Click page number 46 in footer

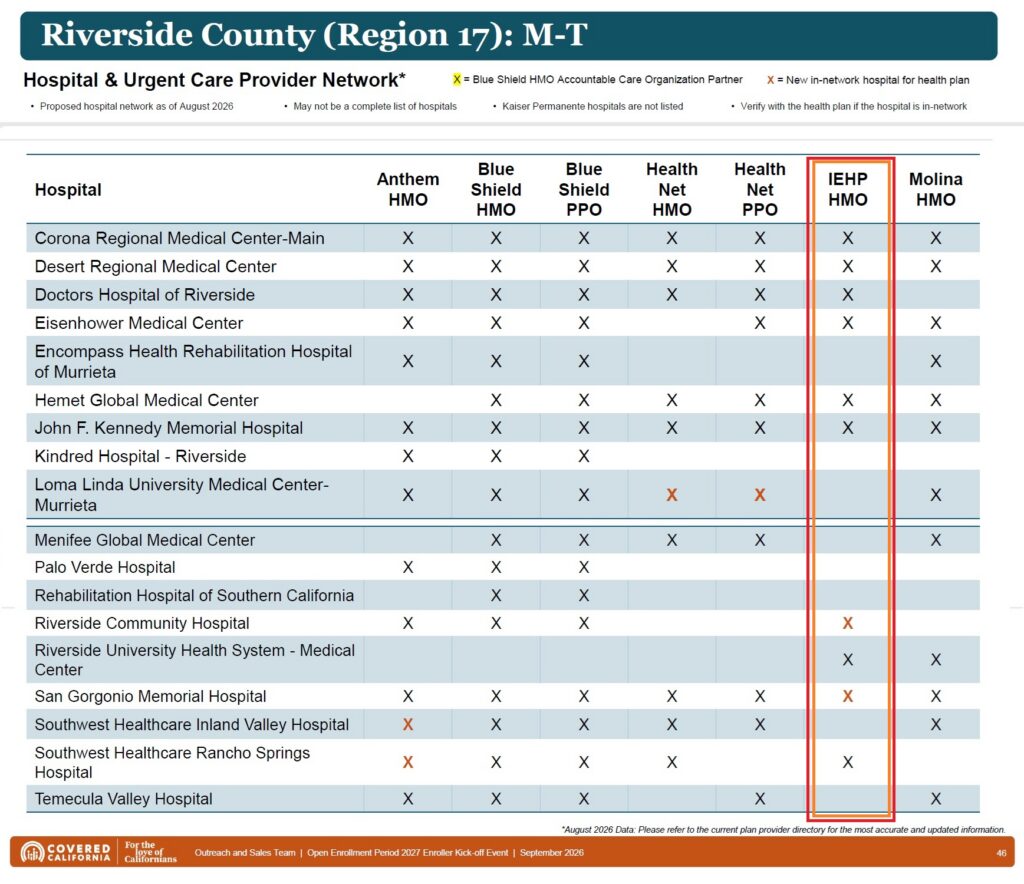[1001, 853]
